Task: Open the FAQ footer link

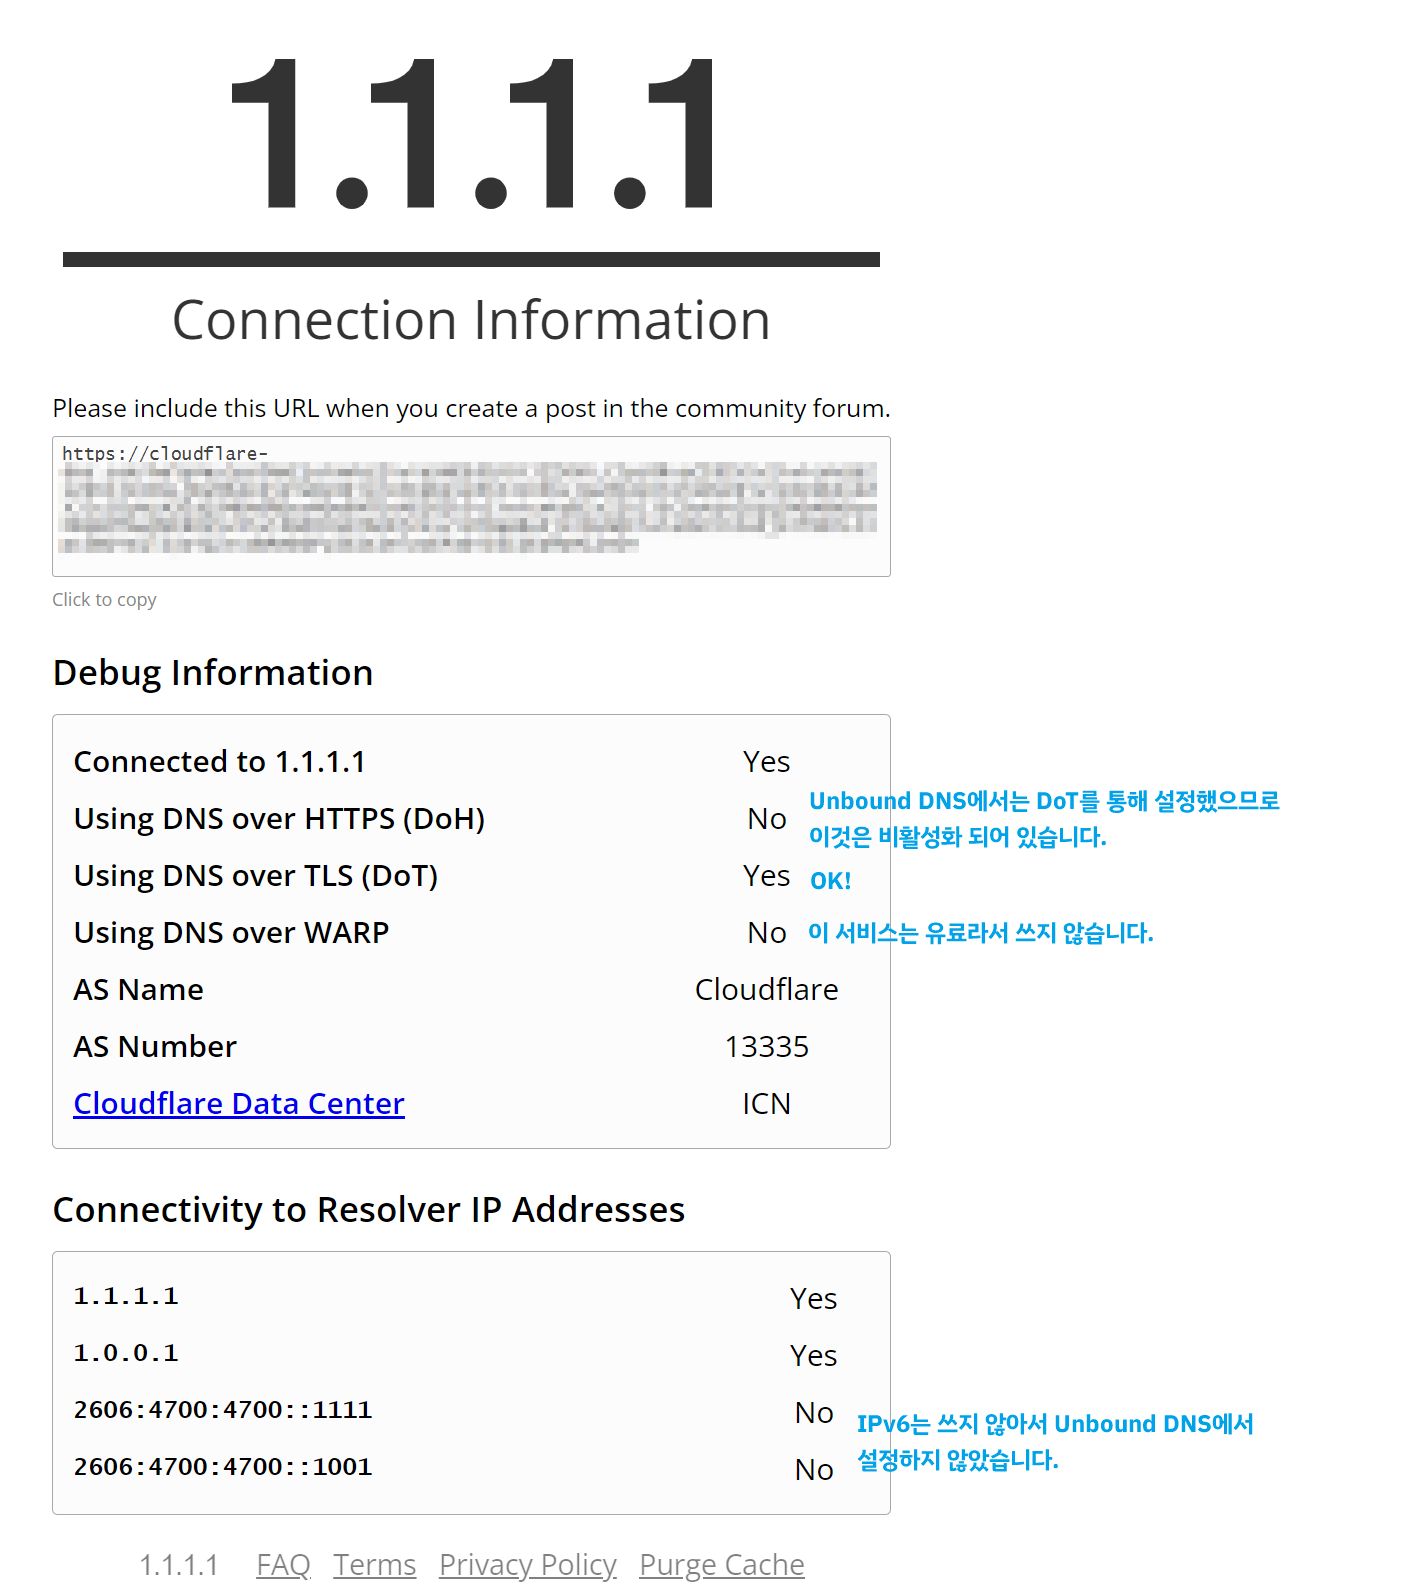Action: (283, 1564)
